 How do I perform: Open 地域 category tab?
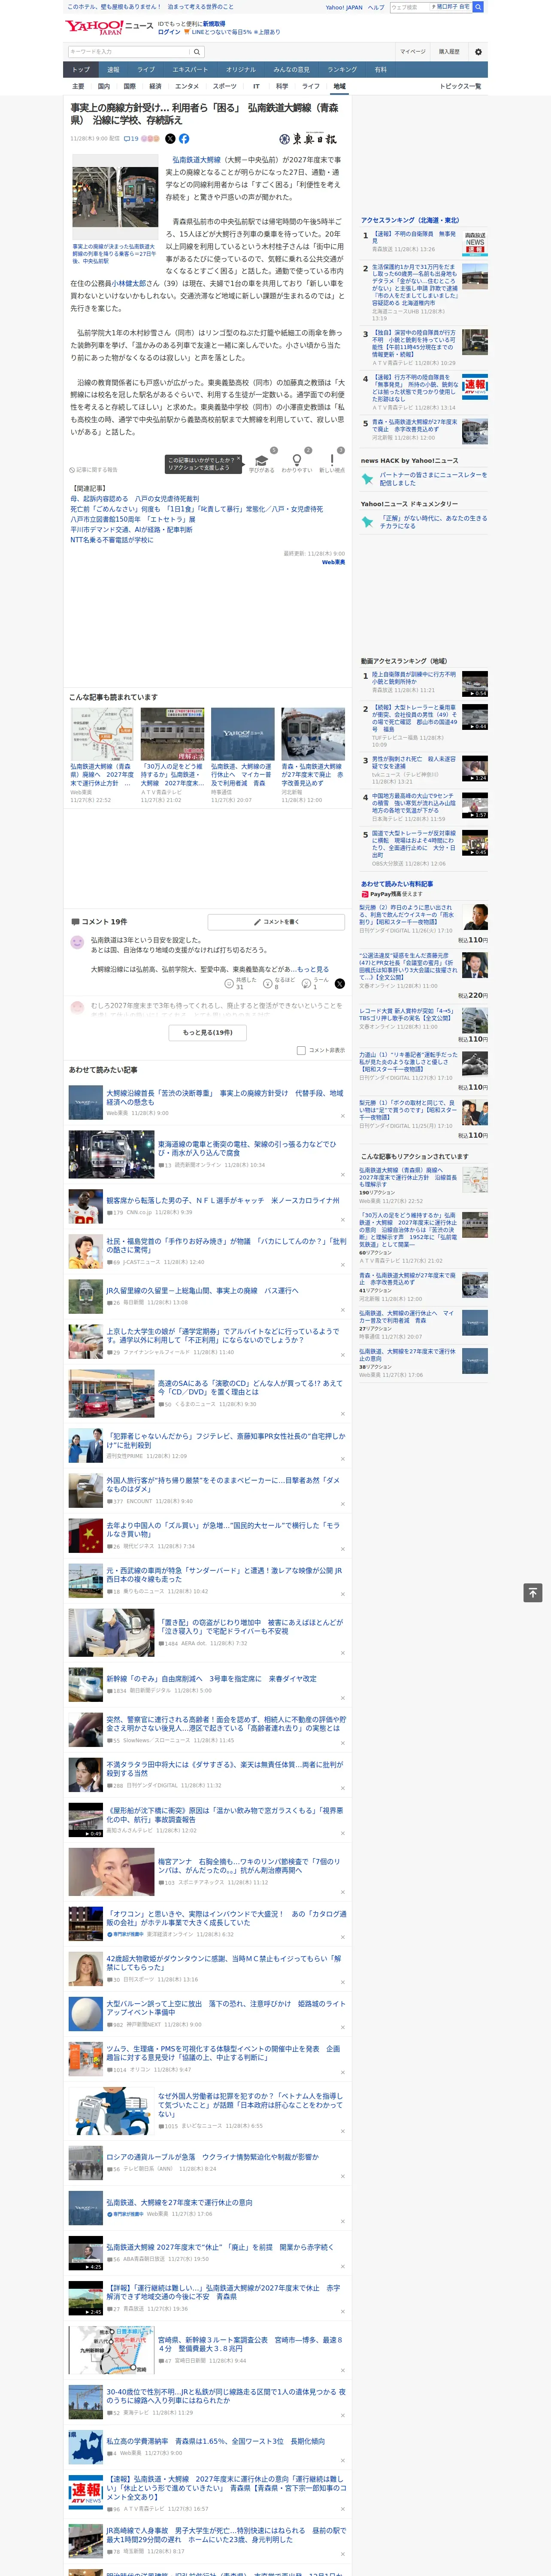(x=339, y=86)
